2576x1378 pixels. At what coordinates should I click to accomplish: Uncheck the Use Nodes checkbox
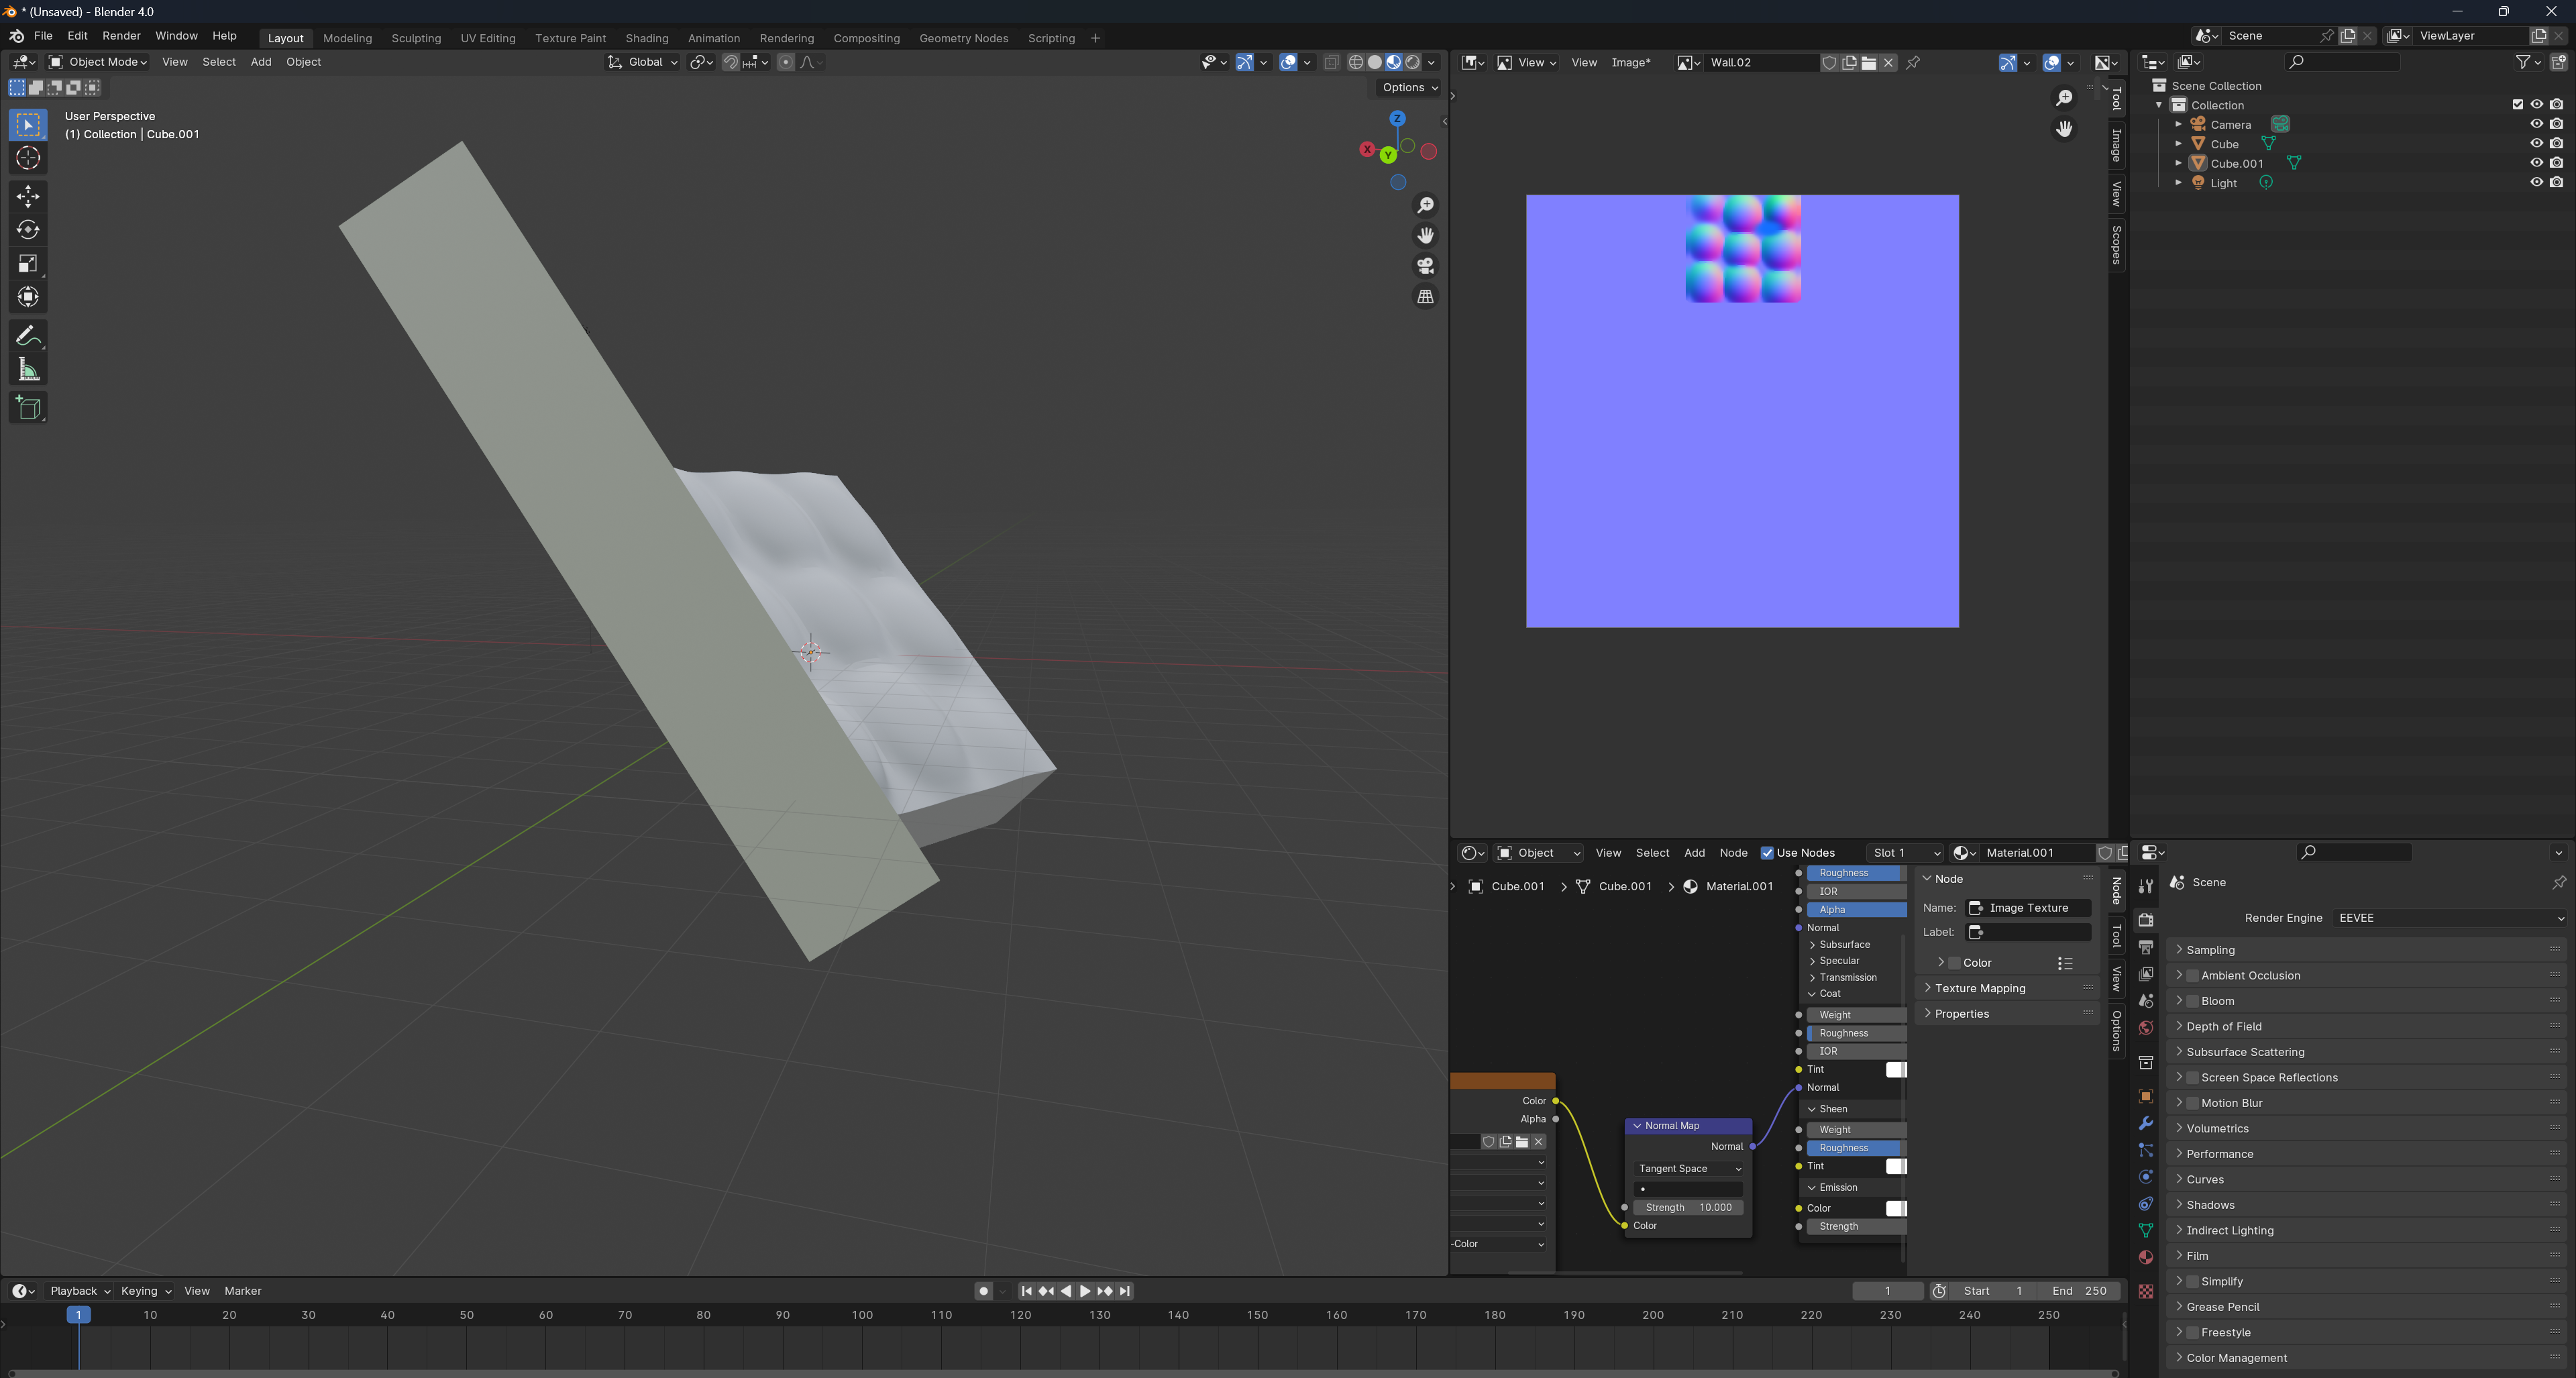tap(1767, 853)
